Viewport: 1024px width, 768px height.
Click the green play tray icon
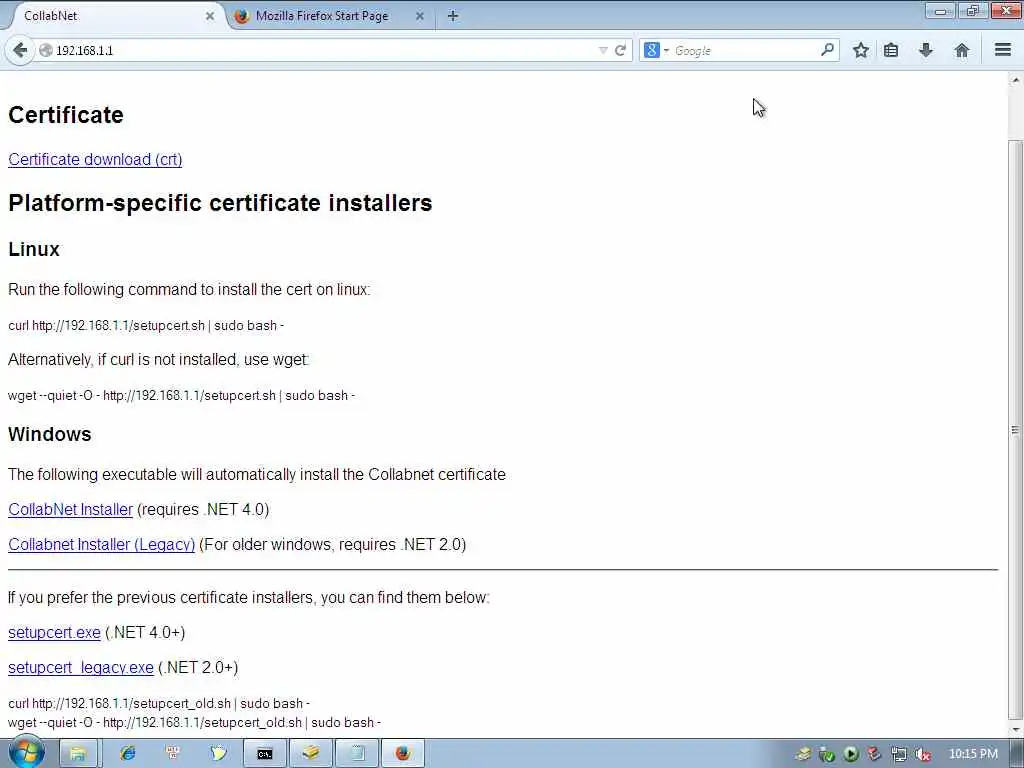pyautogui.click(x=851, y=754)
